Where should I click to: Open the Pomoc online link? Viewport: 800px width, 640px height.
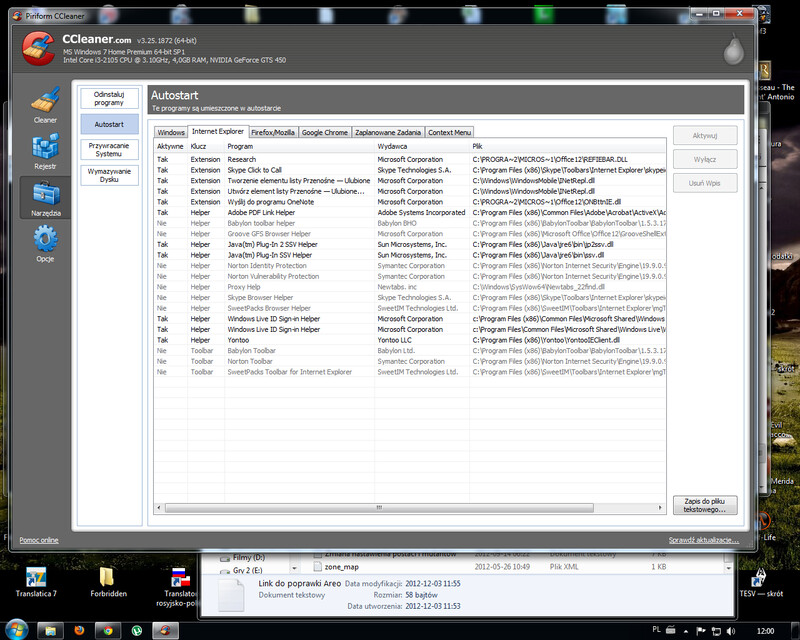(x=39, y=540)
